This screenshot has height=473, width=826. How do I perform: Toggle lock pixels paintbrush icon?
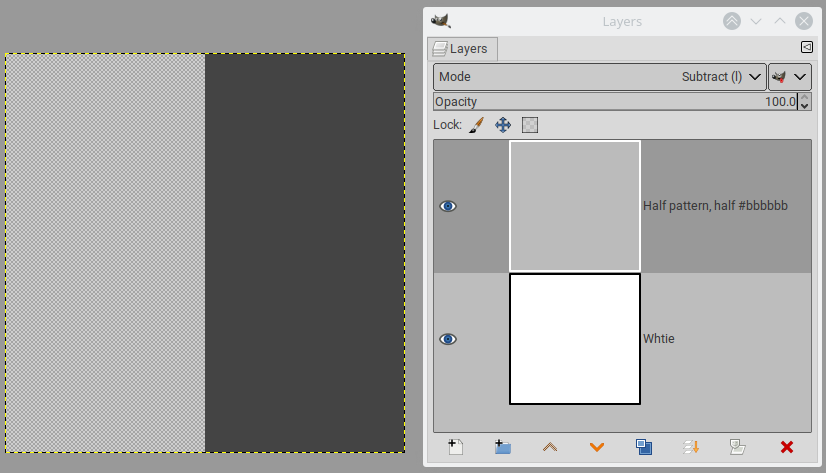(476, 125)
